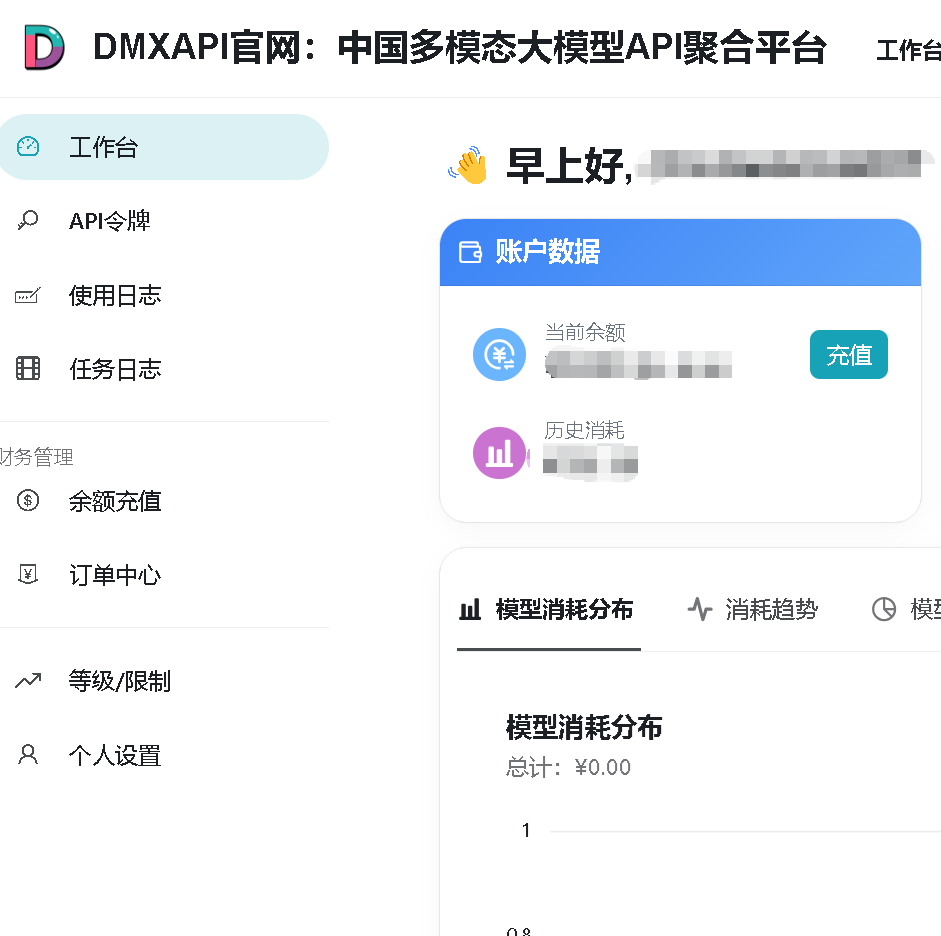Open 订单中心 sidebar entry
This screenshot has height=936, width=941.
click(164, 575)
